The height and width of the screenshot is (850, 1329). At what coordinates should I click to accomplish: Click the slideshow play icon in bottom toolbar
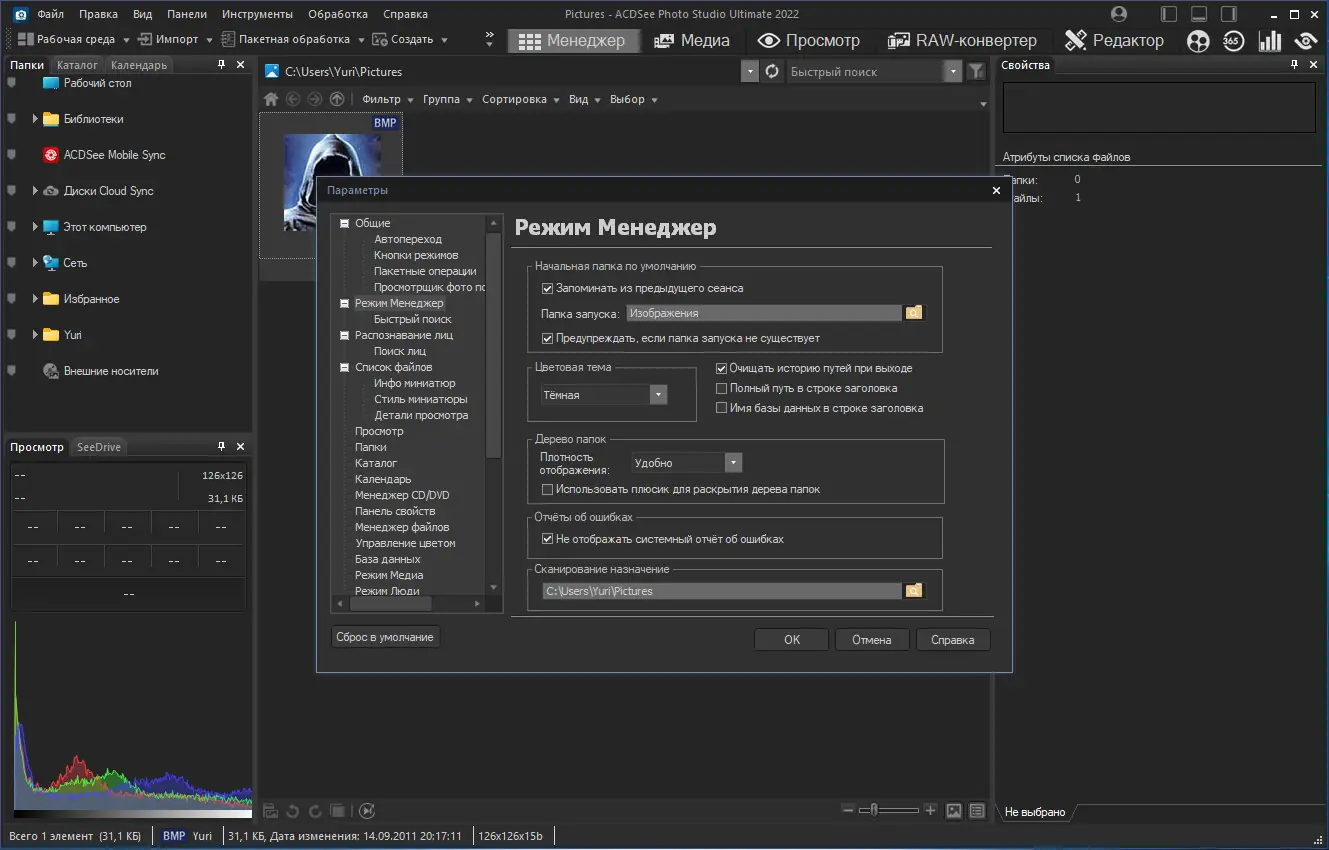pyautogui.click(x=367, y=811)
